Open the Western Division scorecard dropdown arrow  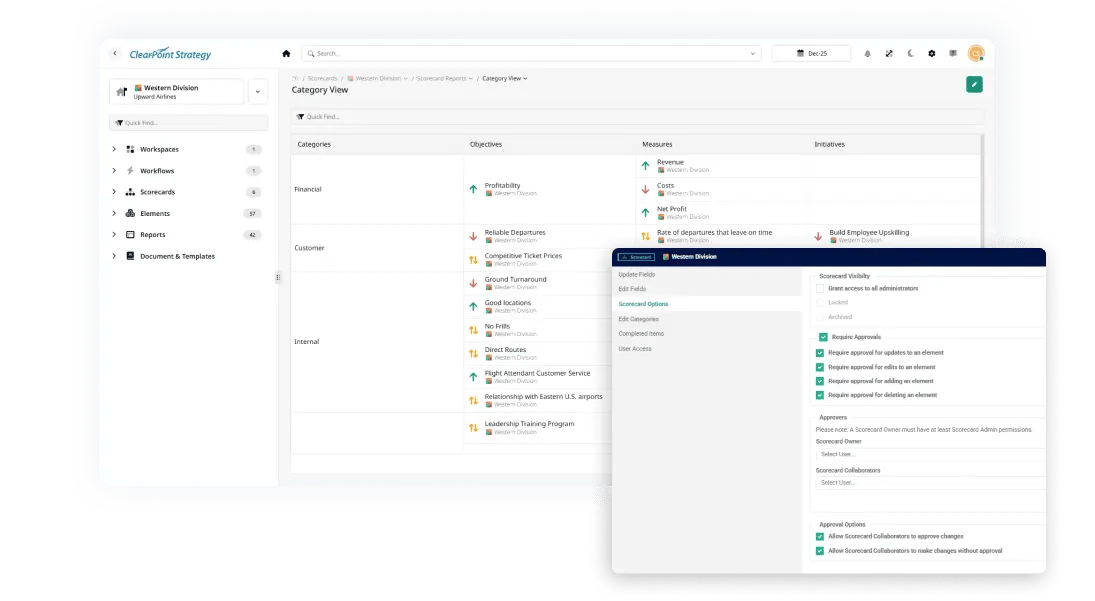click(x=258, y=91)
